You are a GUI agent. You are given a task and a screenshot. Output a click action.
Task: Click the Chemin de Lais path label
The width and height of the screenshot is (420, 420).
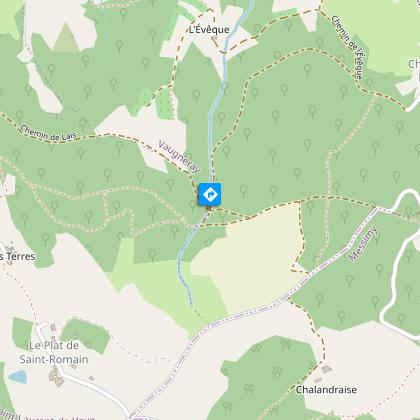48,134
